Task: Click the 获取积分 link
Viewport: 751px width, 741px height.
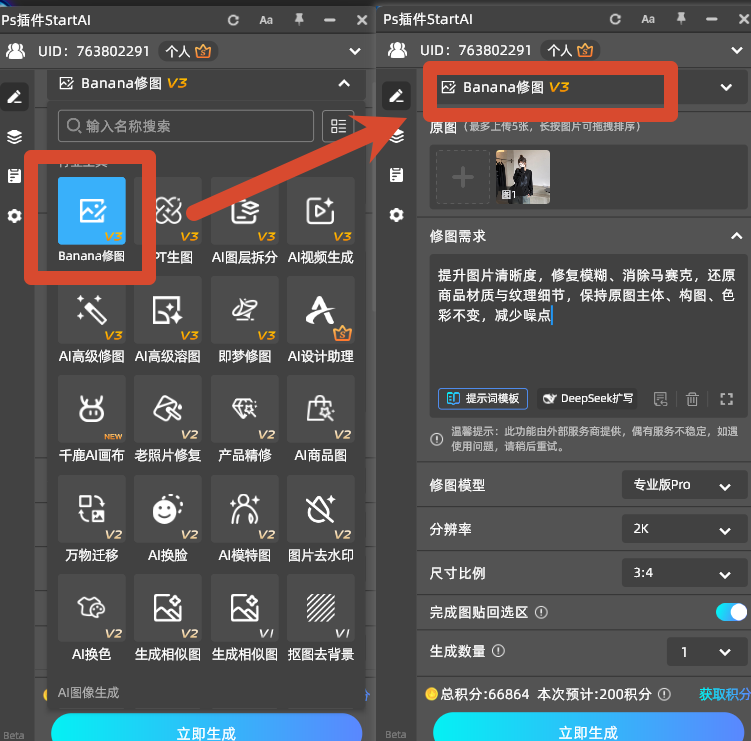Action: tap(725, 694)
